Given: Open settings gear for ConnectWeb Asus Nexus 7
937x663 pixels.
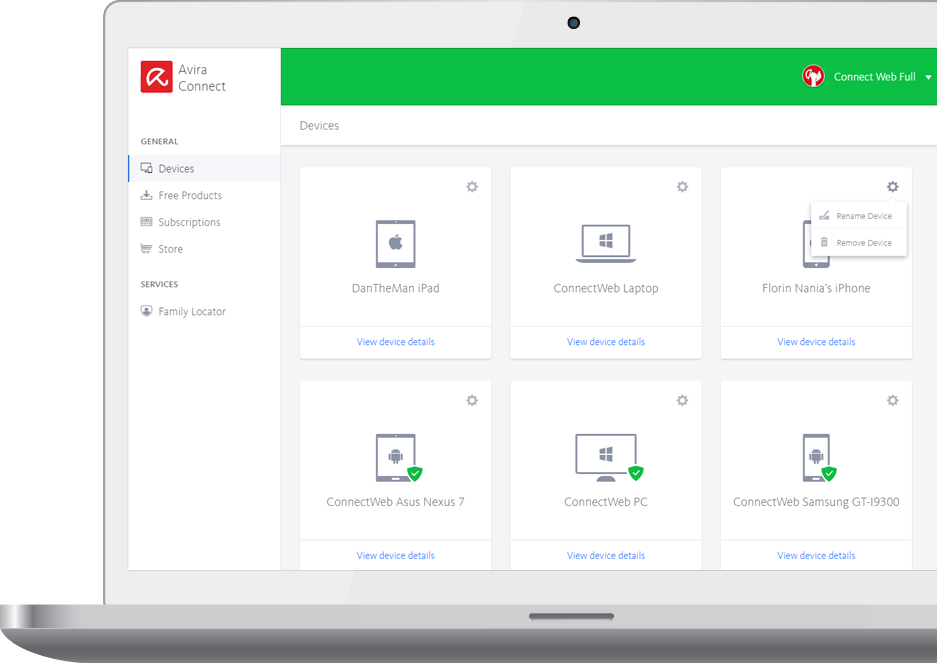Looking at the screenshot, I should (x=472, y=401).
